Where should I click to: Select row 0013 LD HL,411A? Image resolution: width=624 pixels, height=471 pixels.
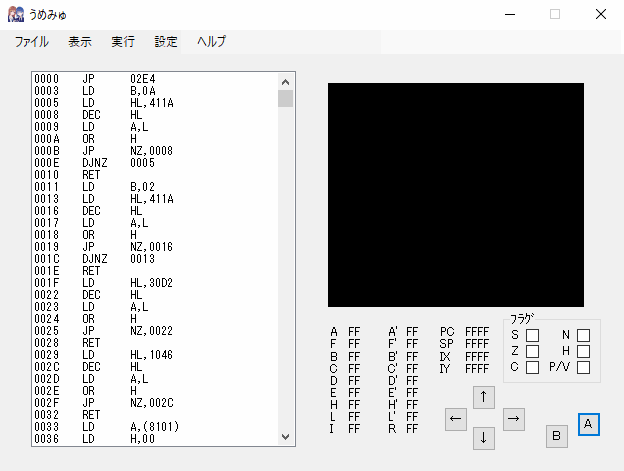[x=155, y=199]
